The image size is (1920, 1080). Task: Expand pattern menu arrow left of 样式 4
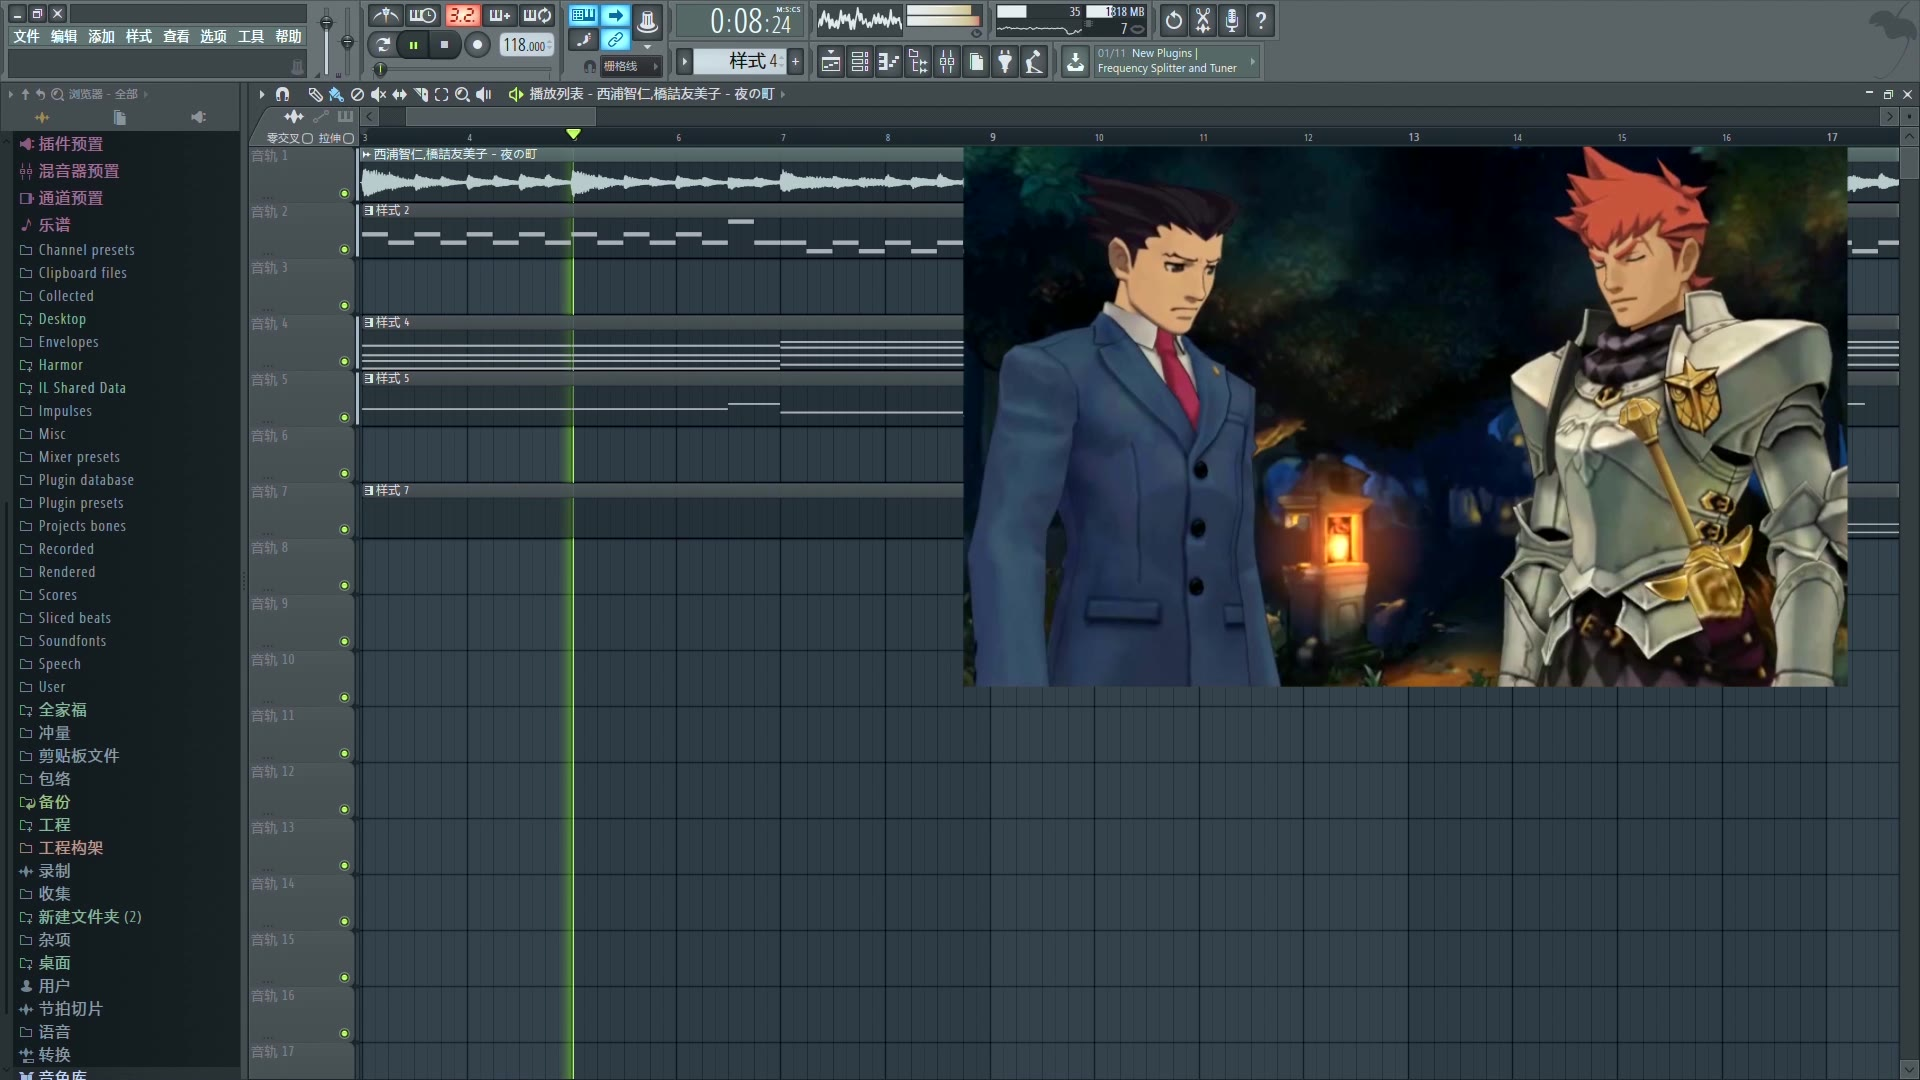pos(685,62)
